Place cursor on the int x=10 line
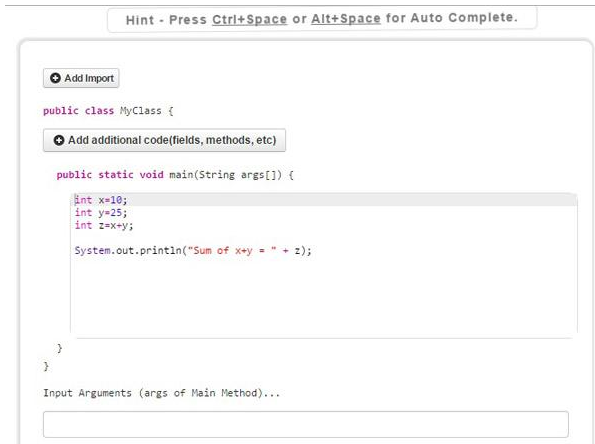Screen dimensions: 595x444 (x=101, y=200)
